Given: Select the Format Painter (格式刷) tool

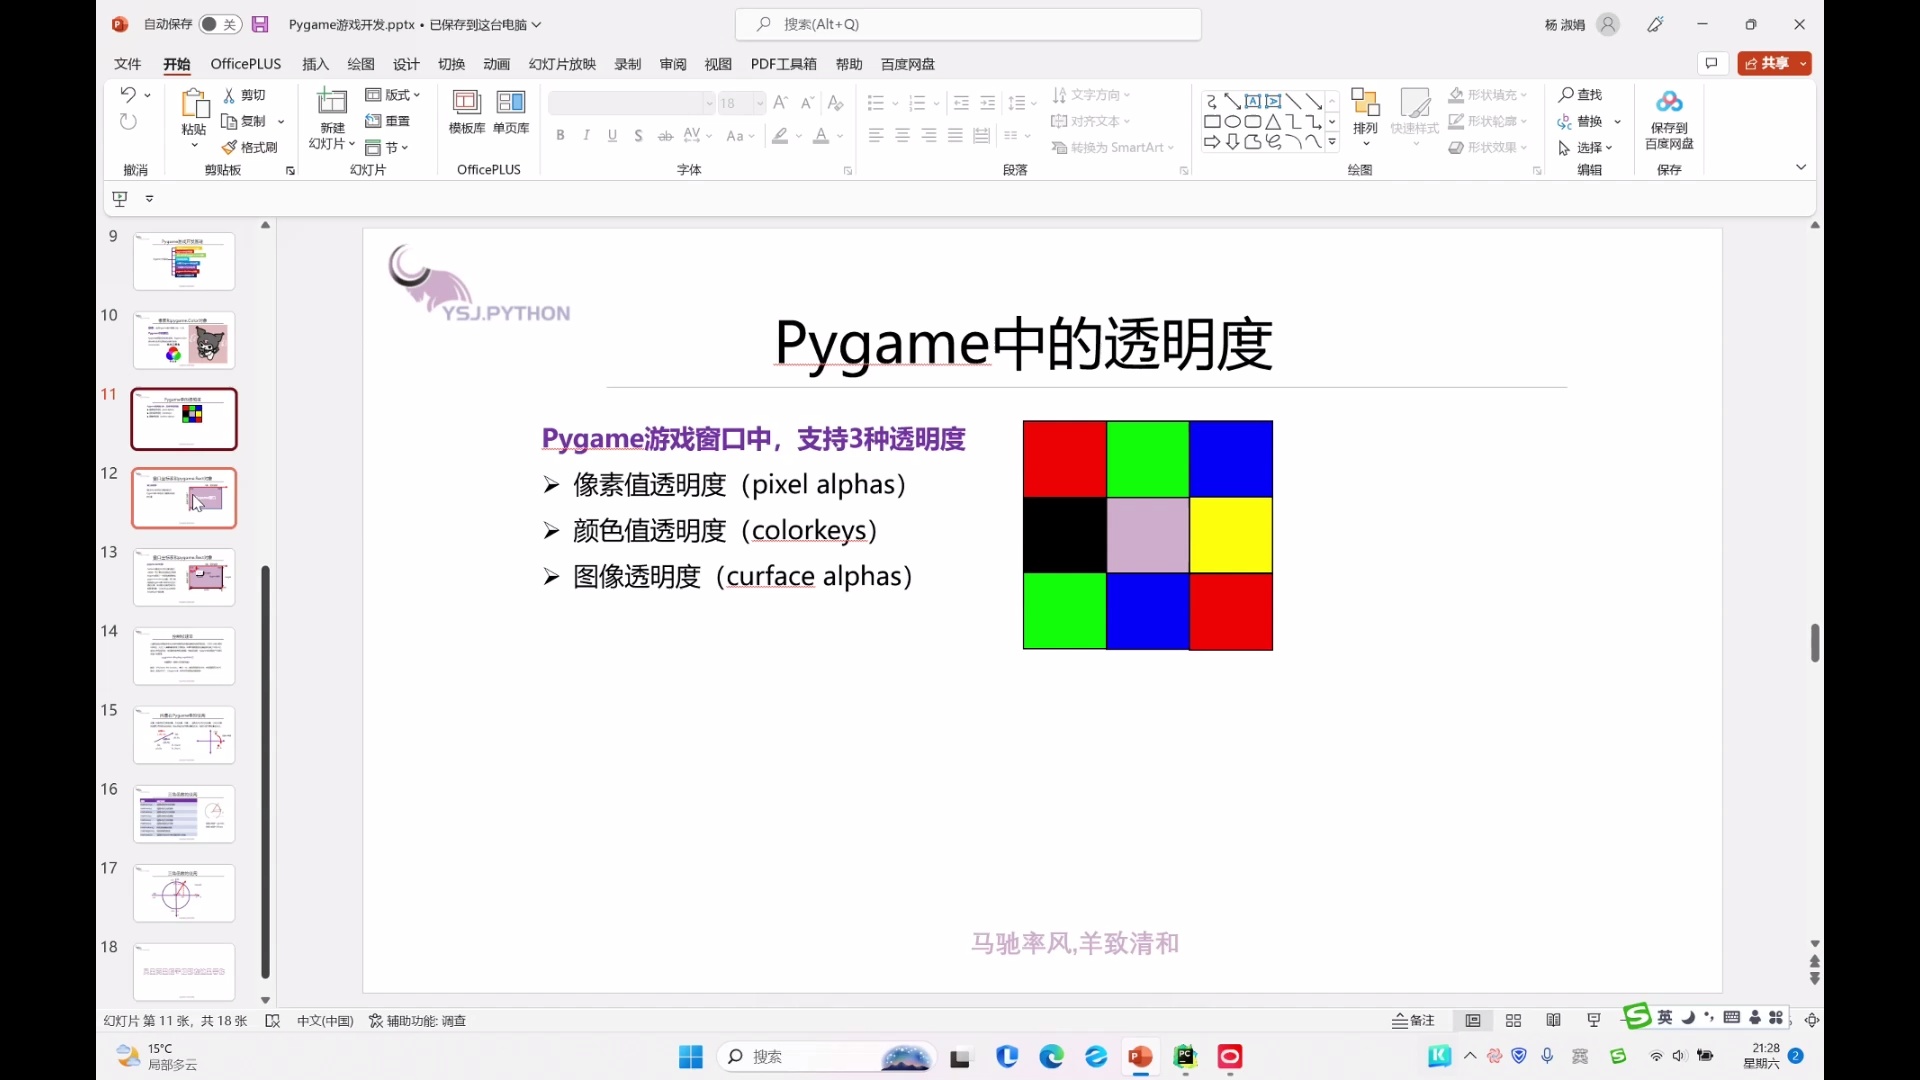Looking at the screenshot, I should tap(249, 147).
